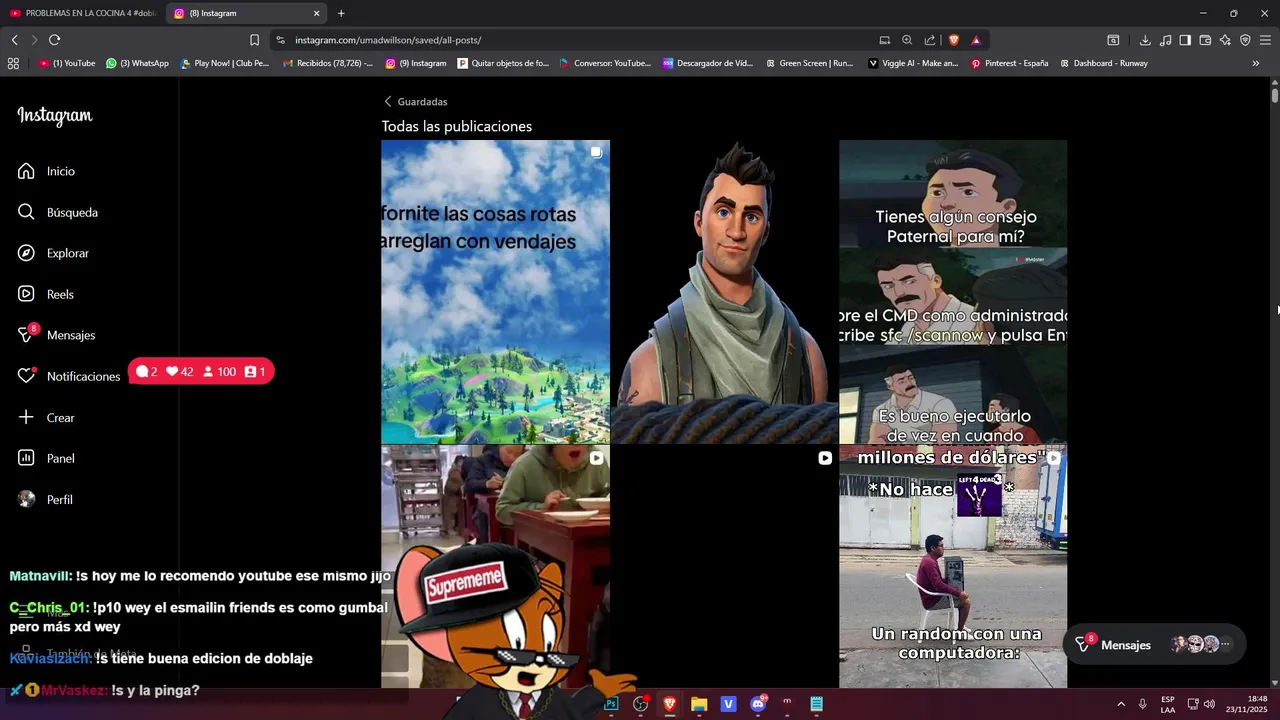
Task: Open File Explorer from taskbar
Action: [699, 704]
